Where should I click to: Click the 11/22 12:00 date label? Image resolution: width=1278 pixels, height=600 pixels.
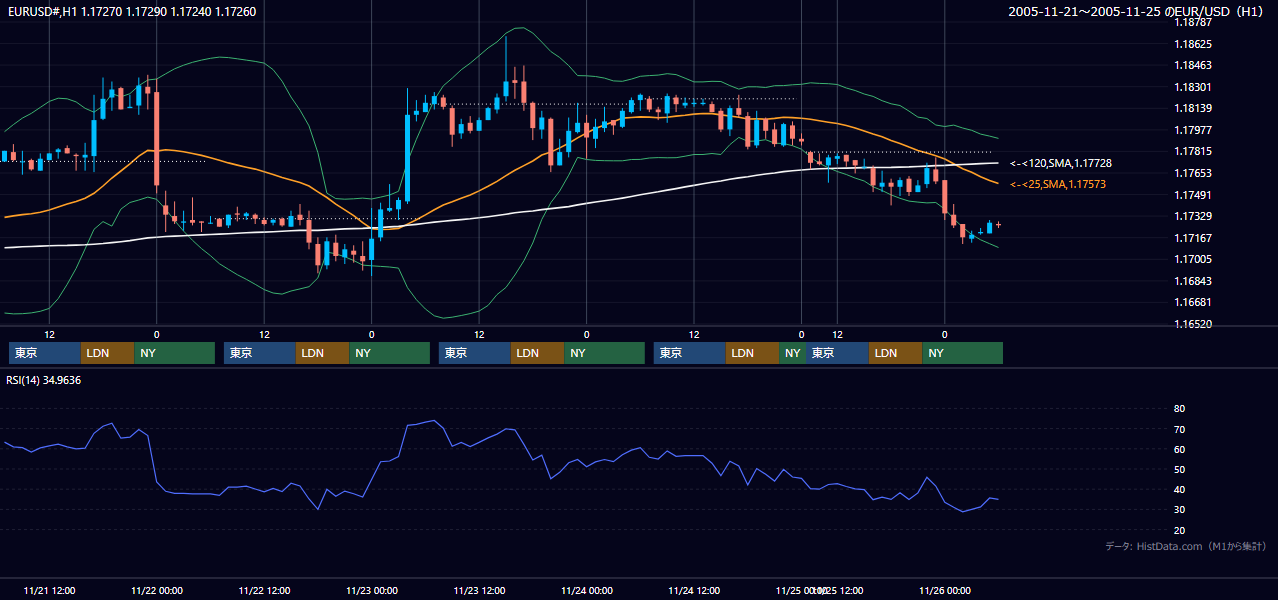pyautogui.click(x=264, y=591)
